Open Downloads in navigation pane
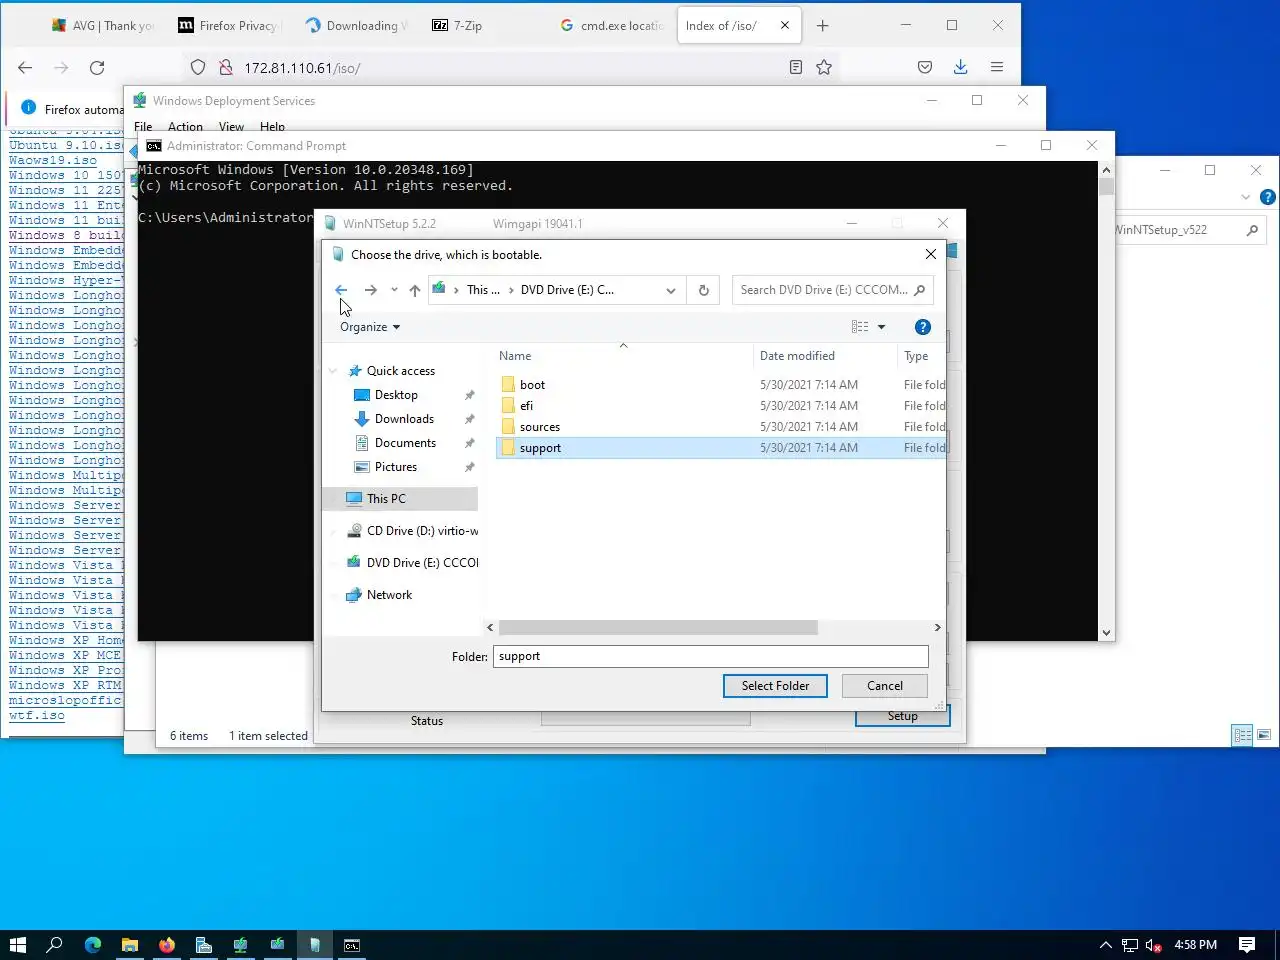 [x=404, y=419]
